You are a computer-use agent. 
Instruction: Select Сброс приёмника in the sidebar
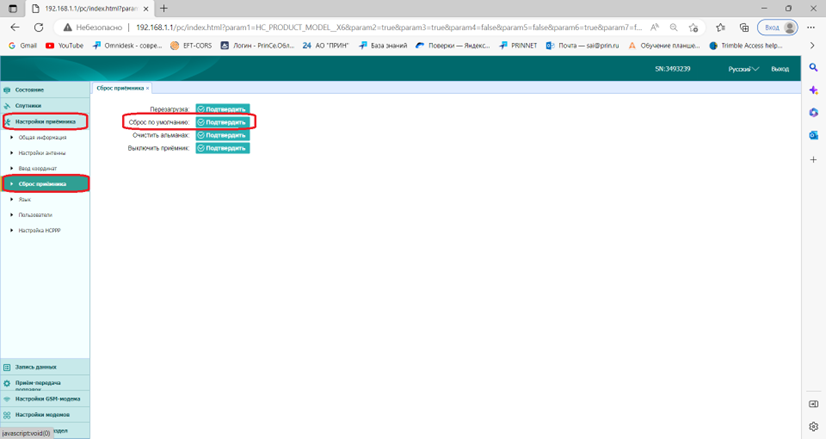45,184
